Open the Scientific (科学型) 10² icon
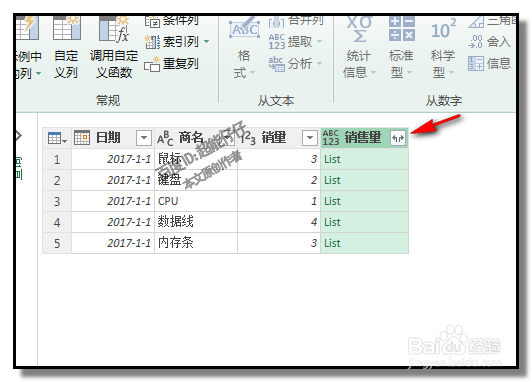Screen dimensions: 532x382 click(443, 28)
